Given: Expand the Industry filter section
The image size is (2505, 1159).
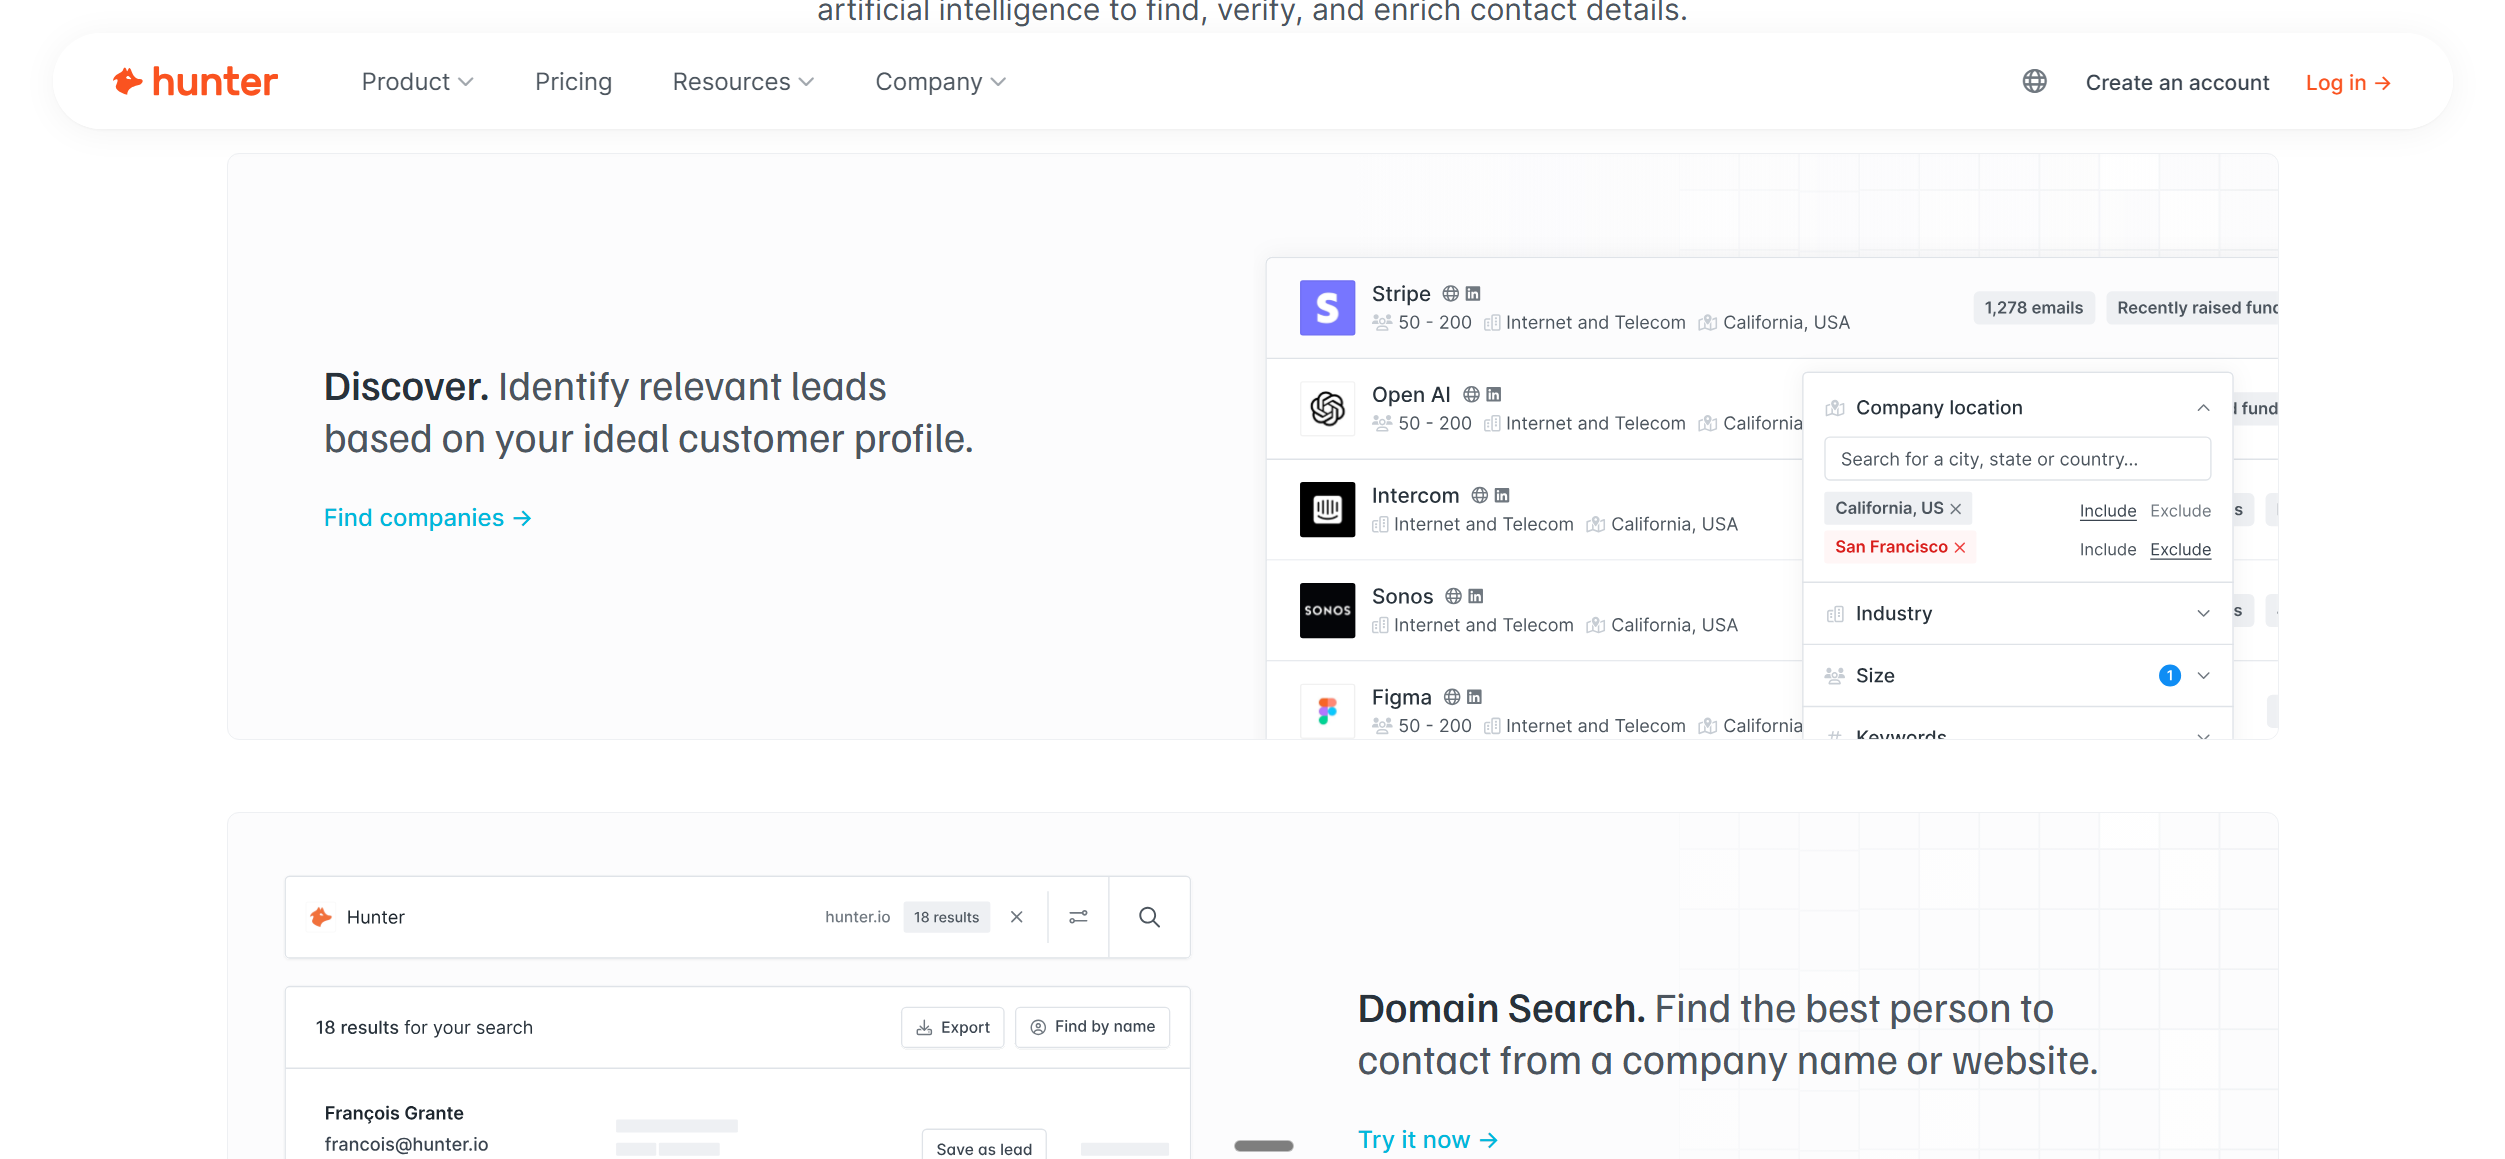Looking at the screenshot, I should (2018, 614).
